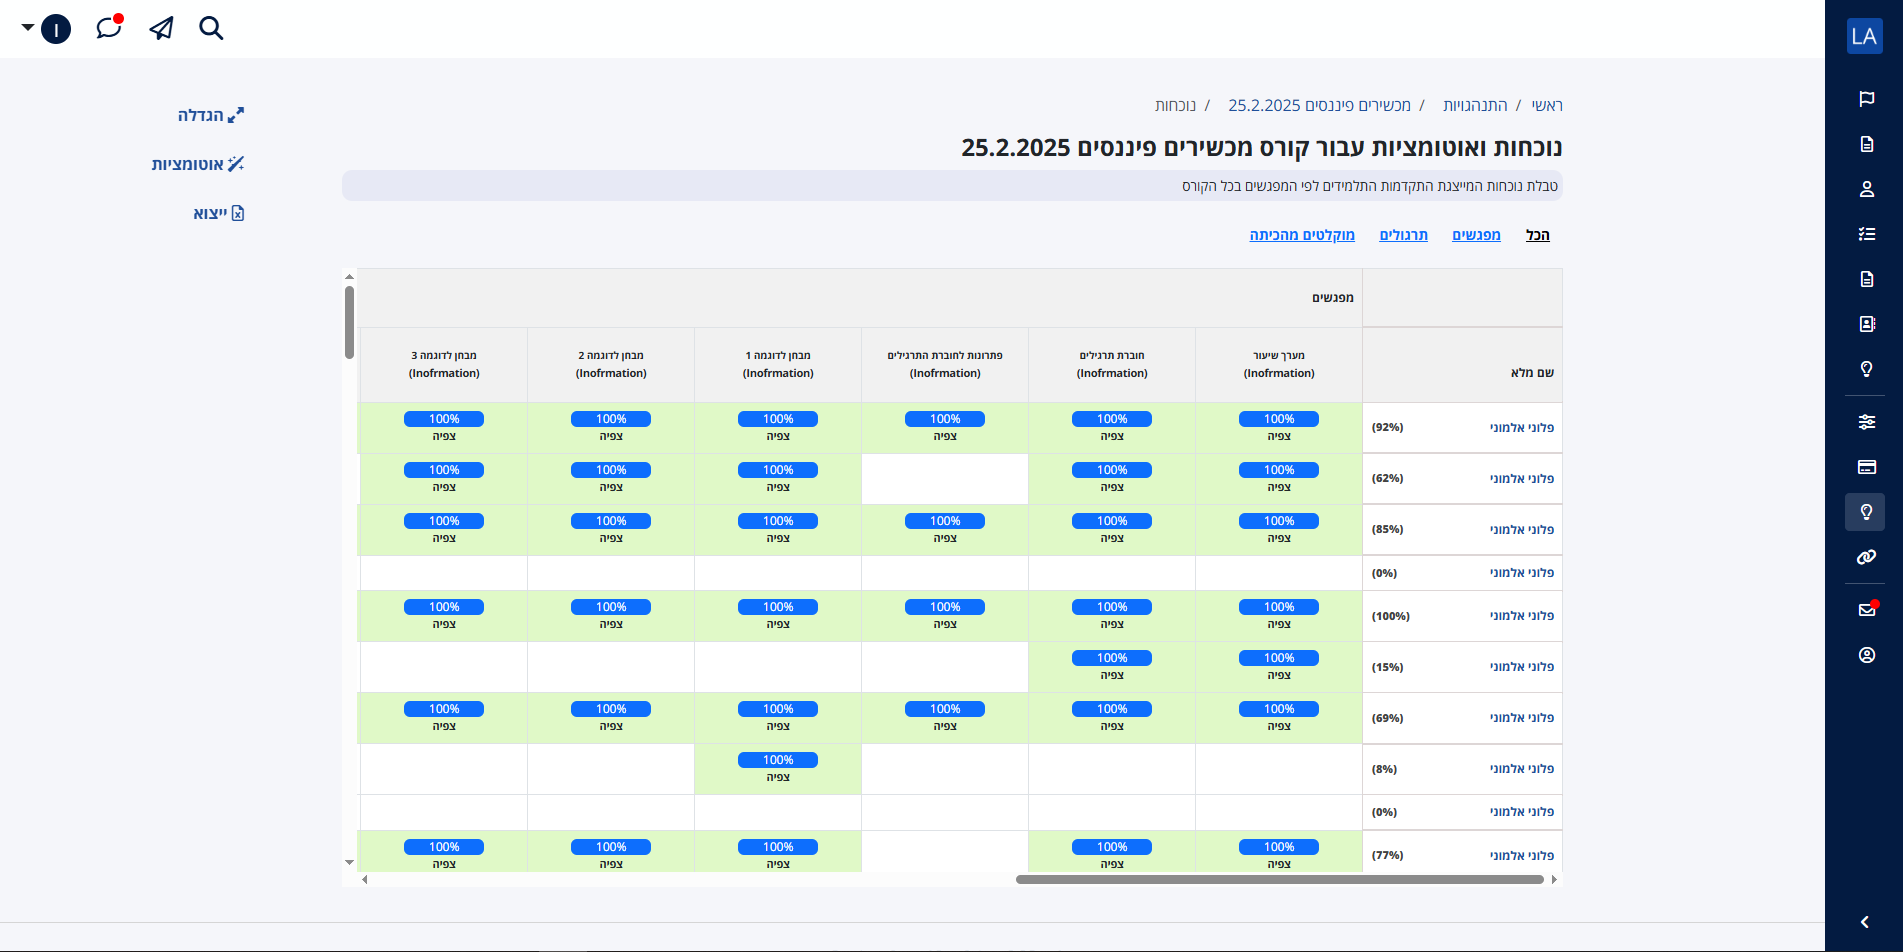1903x952 pixels.
Task: Open the settings sliders sidebar icon
Action: pyautogui.click(x=1866, y=422)
